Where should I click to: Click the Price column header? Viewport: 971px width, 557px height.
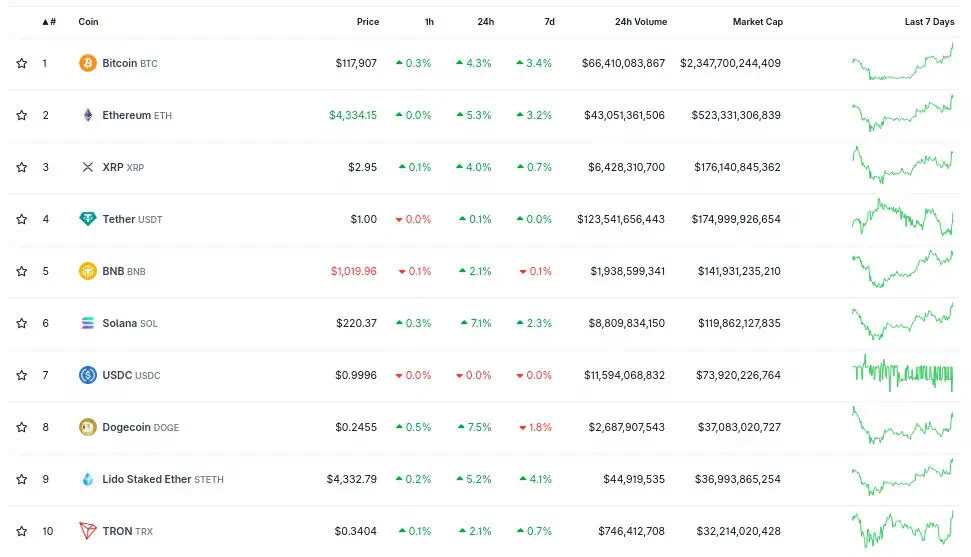click(x=367, y=22)
